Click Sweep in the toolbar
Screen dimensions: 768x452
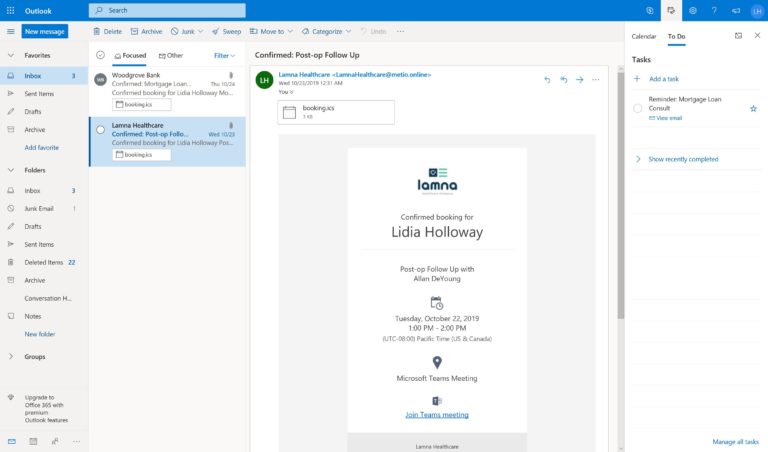click(x=226, y=31)
